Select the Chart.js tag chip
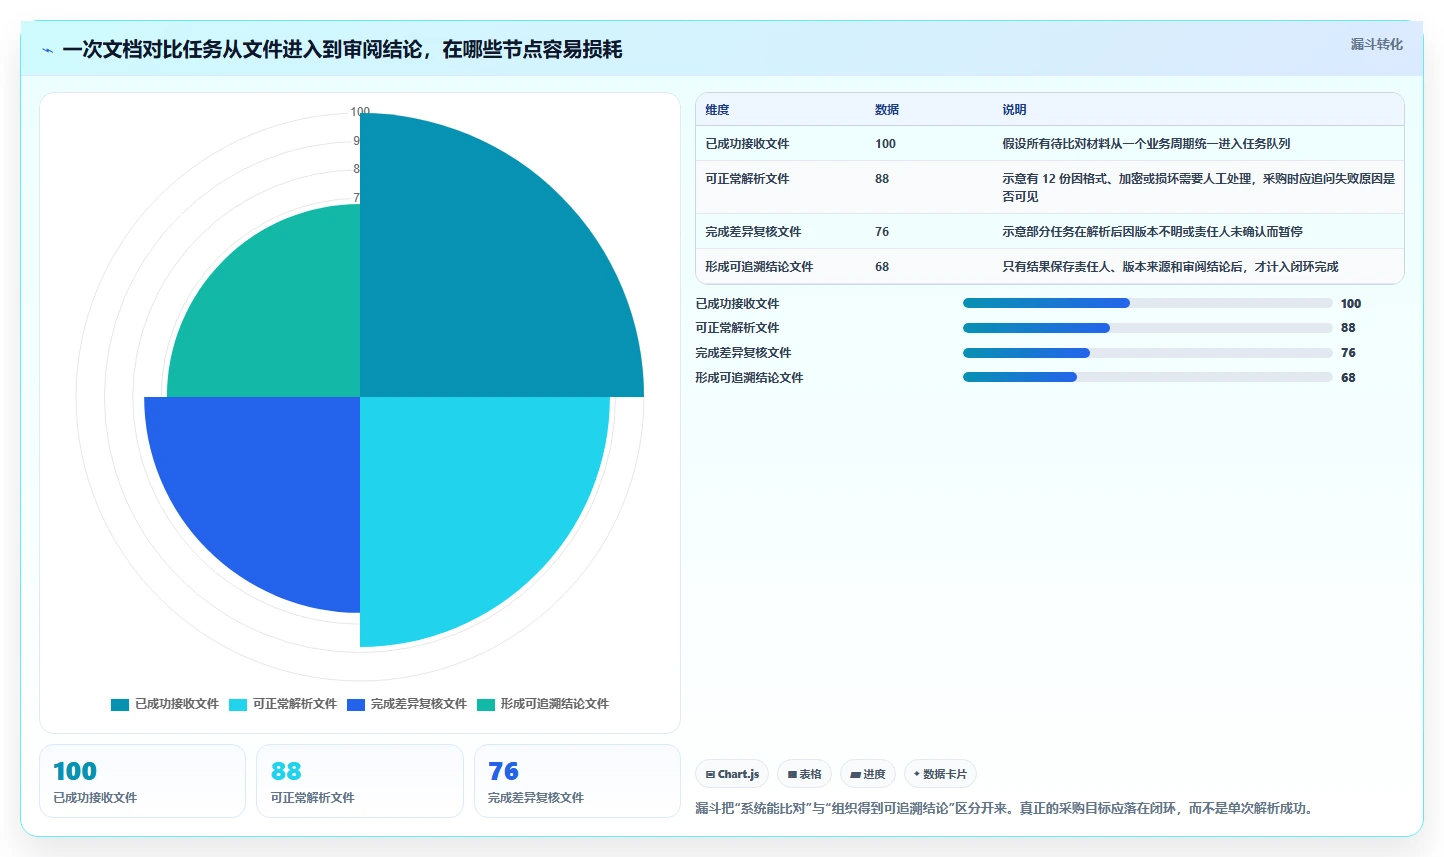Viewport: 1444px width, 857px height. click(x=732, y=774)
